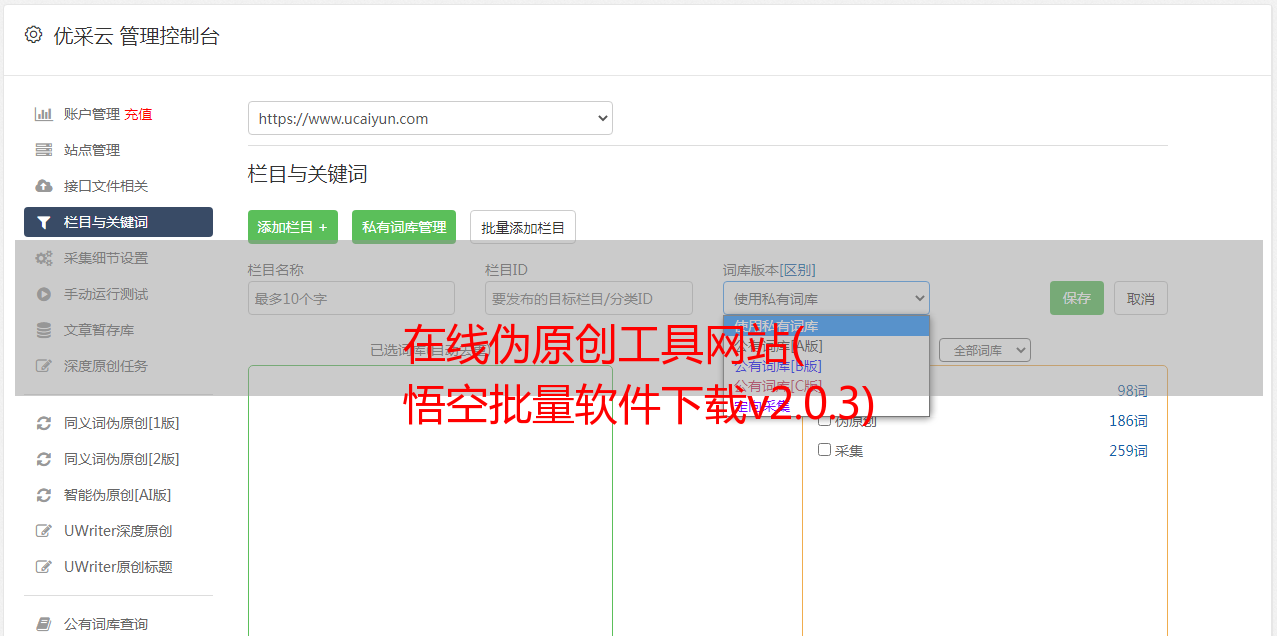Expand the 使用私有词库 version dropdown

826,298
